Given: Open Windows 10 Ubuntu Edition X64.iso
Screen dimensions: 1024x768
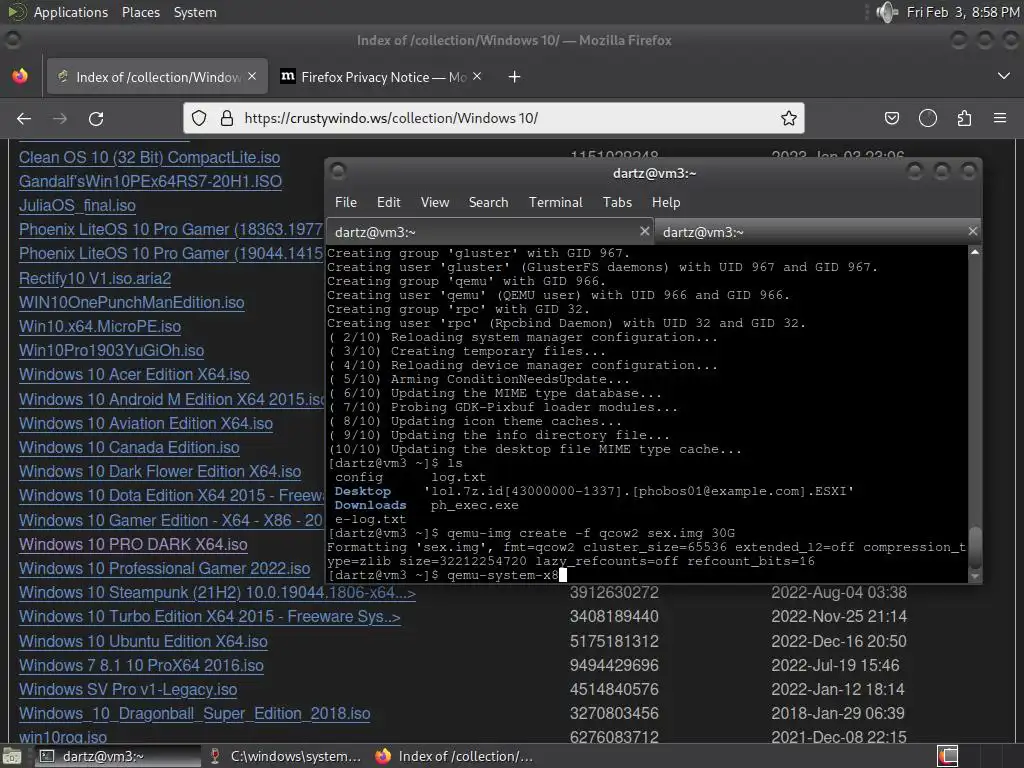Looking at the screenshot, I should pos(143,641).
